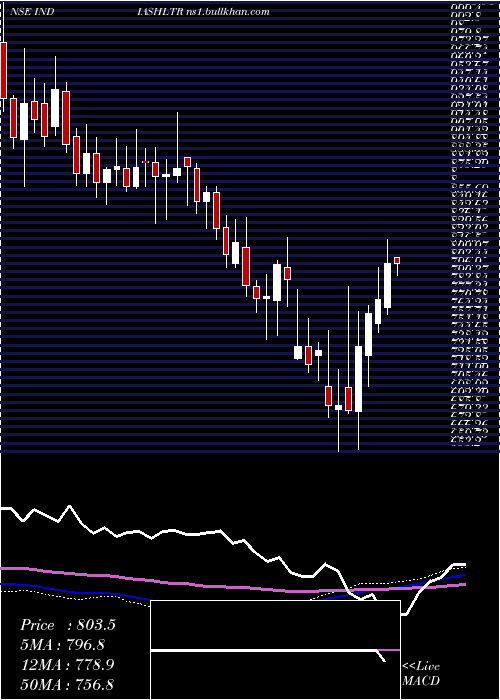500x700 pixels.
Task: Click the 'NSE IND' exchange label
Action: [x=31, y=12]
